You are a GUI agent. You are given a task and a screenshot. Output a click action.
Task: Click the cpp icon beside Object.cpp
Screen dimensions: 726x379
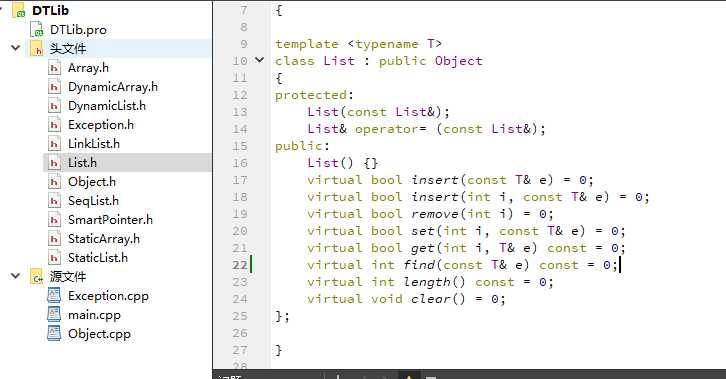click(x=54, y=334)
